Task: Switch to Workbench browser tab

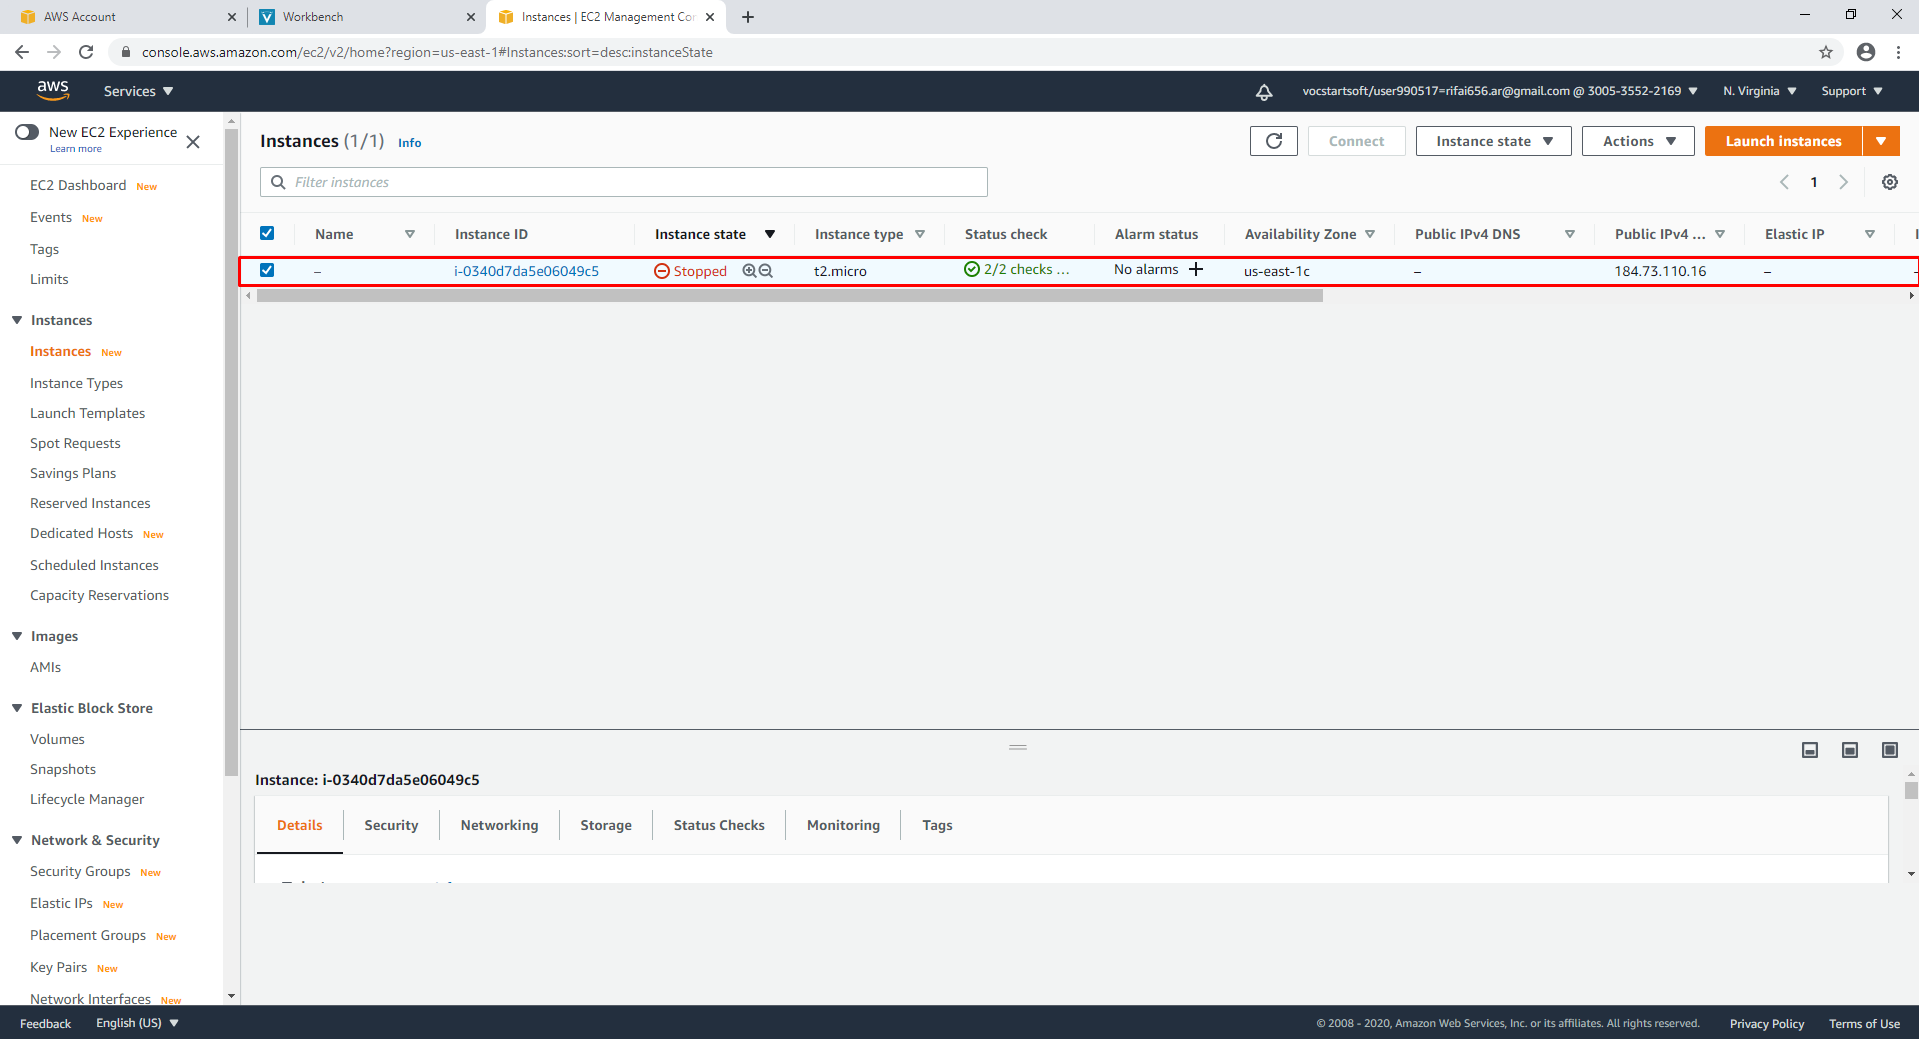Action: 366,17
